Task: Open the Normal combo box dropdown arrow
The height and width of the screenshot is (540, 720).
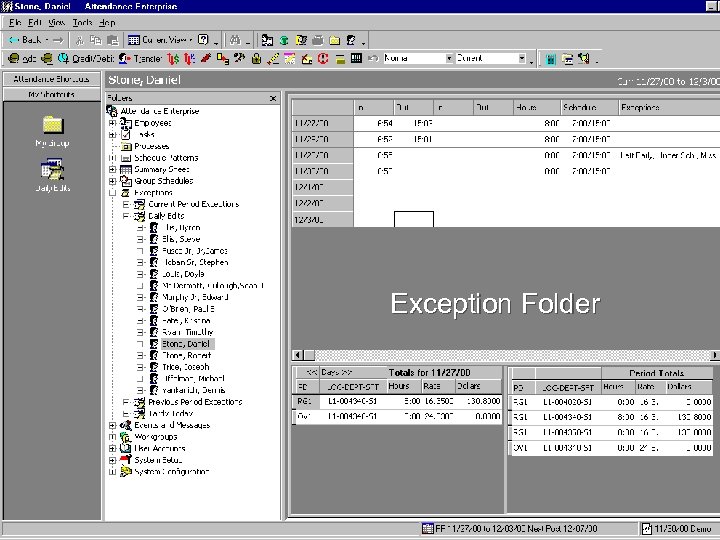Action: pyautogui.click(x=449, y=58)
